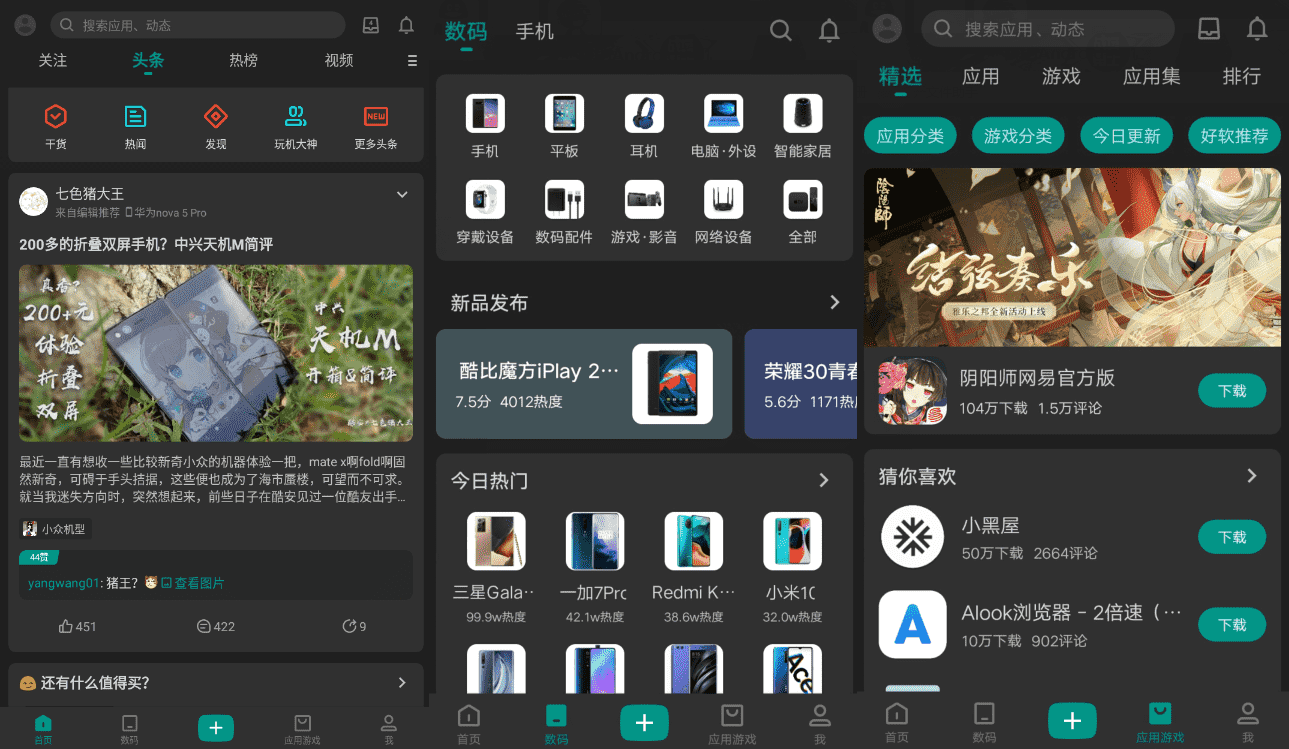This screenshot has height=749, width=1289.
Task: Tap the 全部 all-categories icon
Action: pos(802,198)
